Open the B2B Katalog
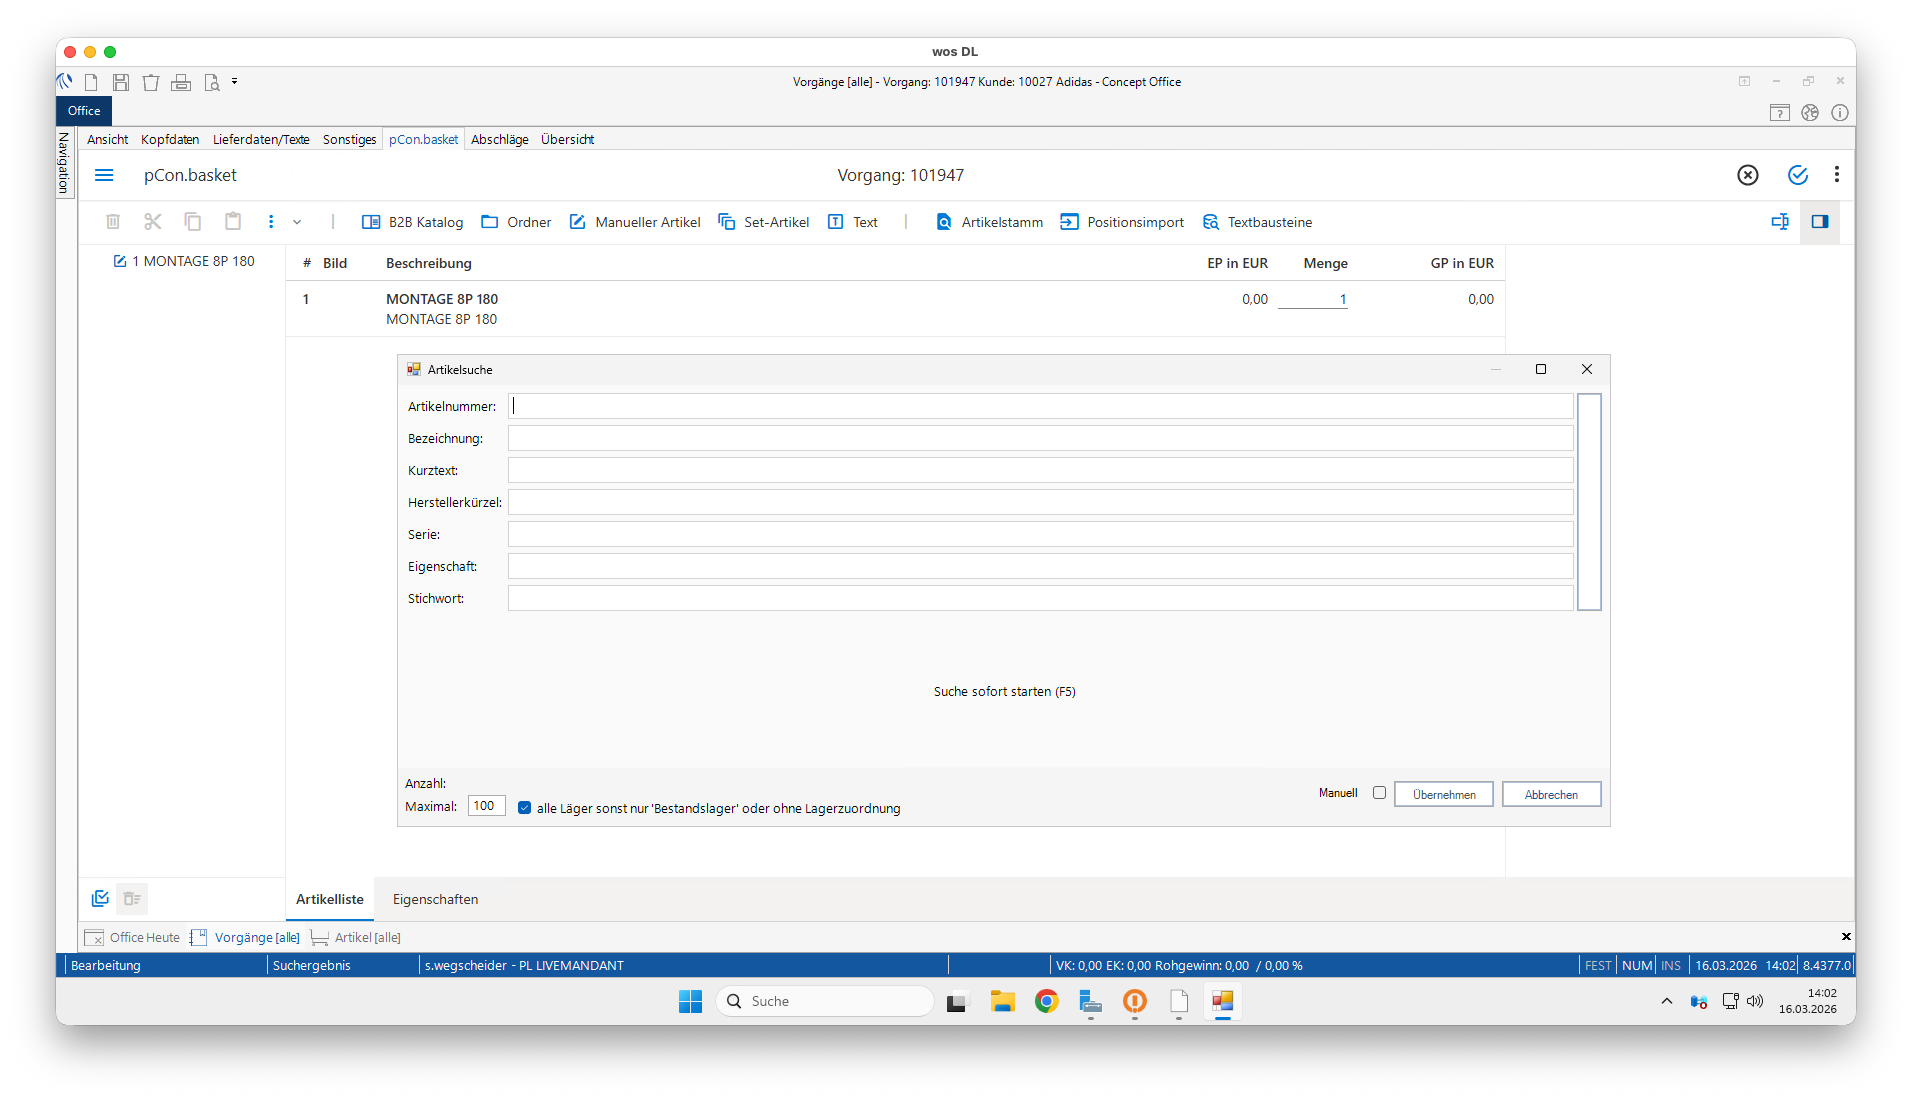 412,222
